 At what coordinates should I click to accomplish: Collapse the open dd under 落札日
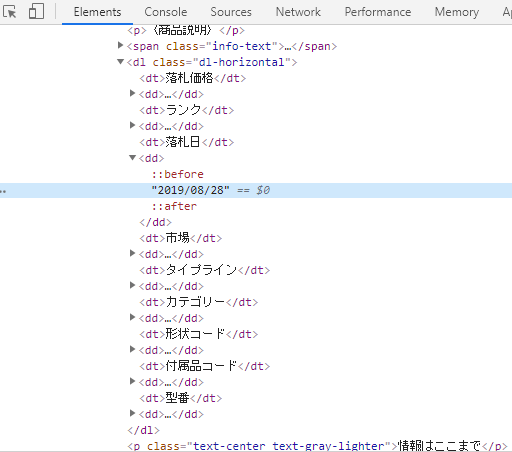[132, 157]
